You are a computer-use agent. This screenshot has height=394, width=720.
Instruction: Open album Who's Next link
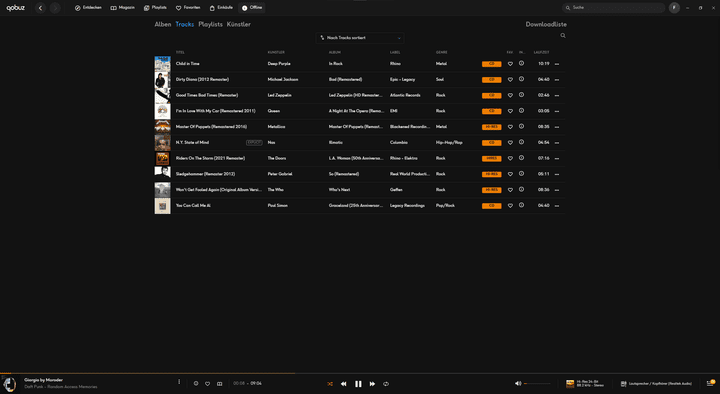[339, 190]
